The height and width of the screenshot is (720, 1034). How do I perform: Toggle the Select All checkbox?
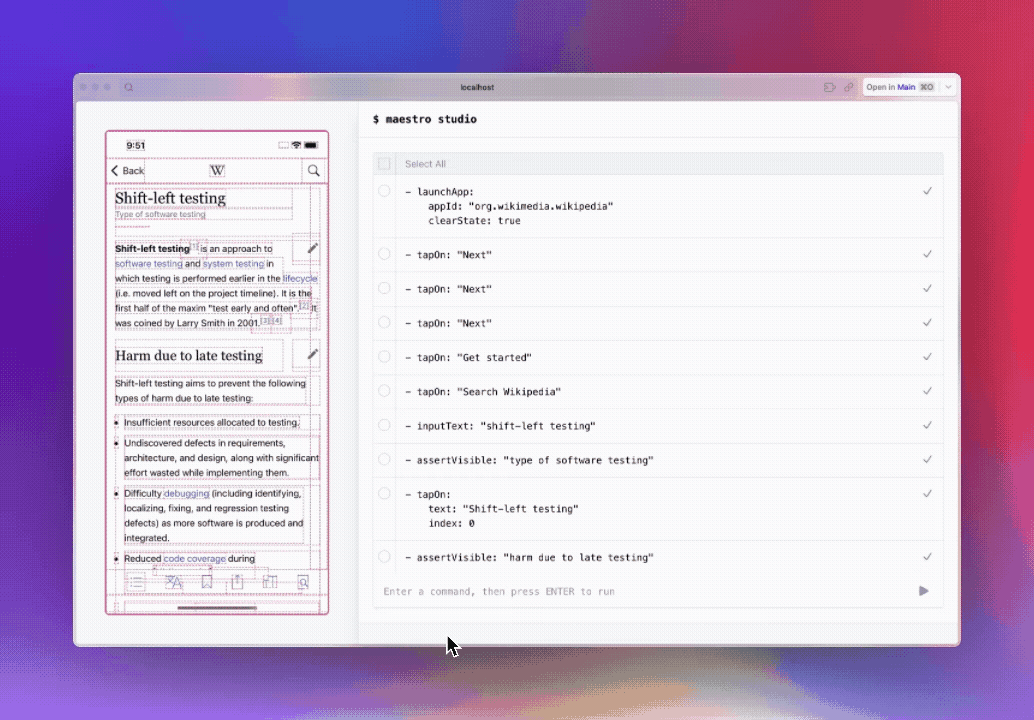[x=384, y=164]
